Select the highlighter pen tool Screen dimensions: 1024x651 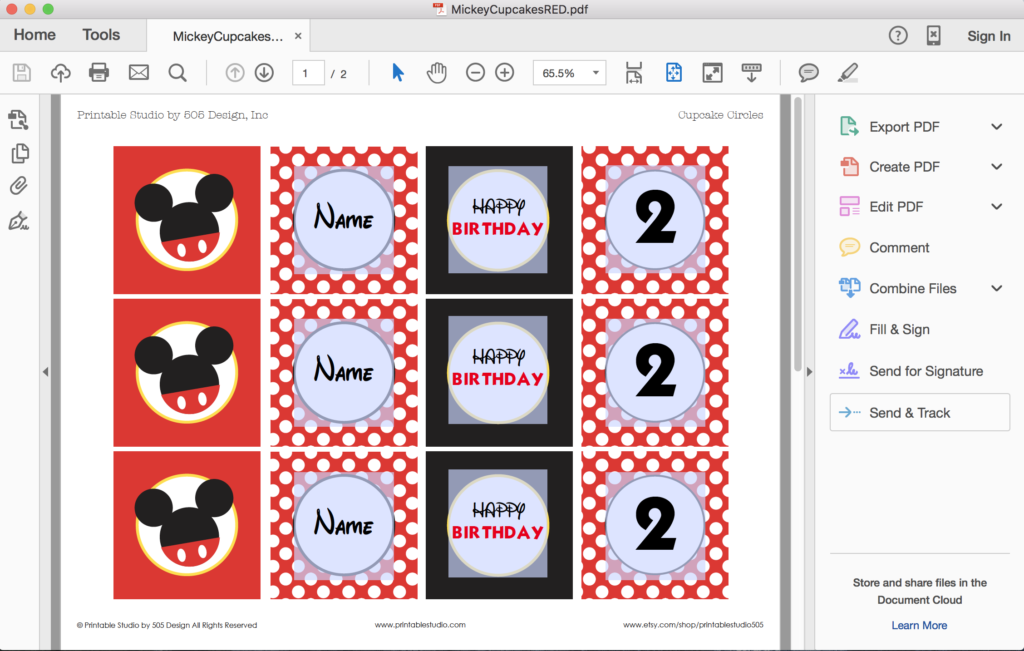(848, 72)
